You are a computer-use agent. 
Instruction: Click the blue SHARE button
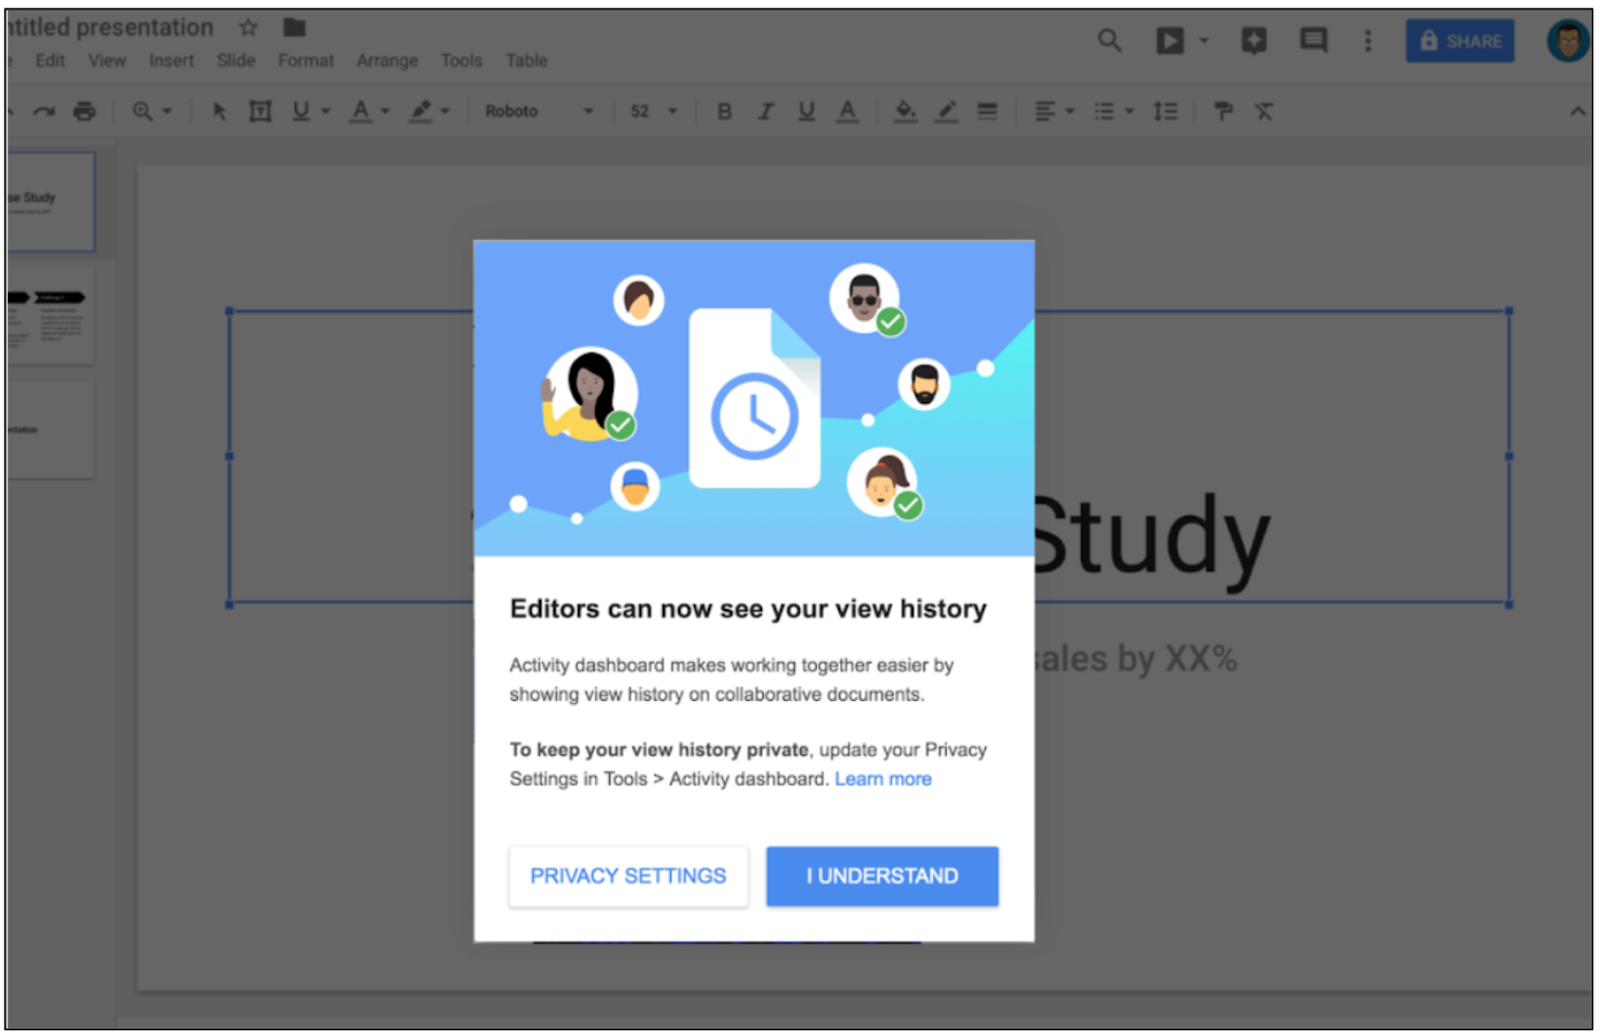1460,41
